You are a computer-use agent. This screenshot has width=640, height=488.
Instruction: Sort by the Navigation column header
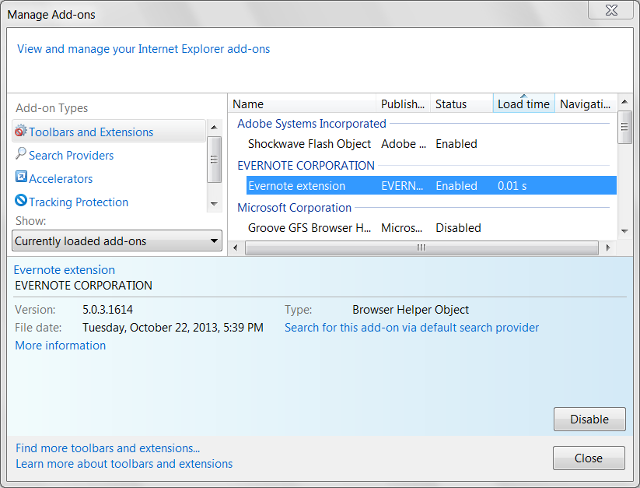click(585, 104)
